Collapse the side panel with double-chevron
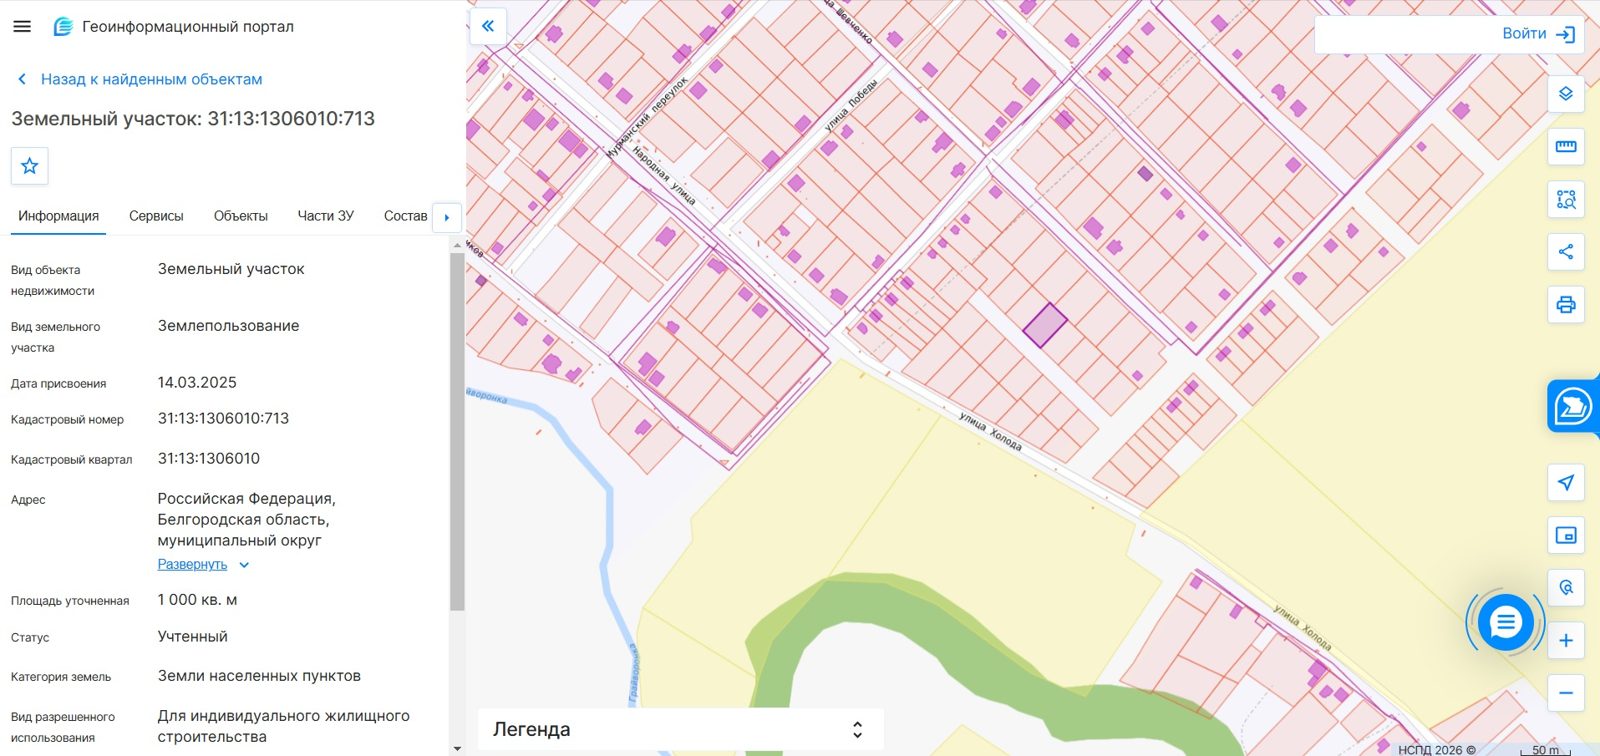 tap(488, 26)
